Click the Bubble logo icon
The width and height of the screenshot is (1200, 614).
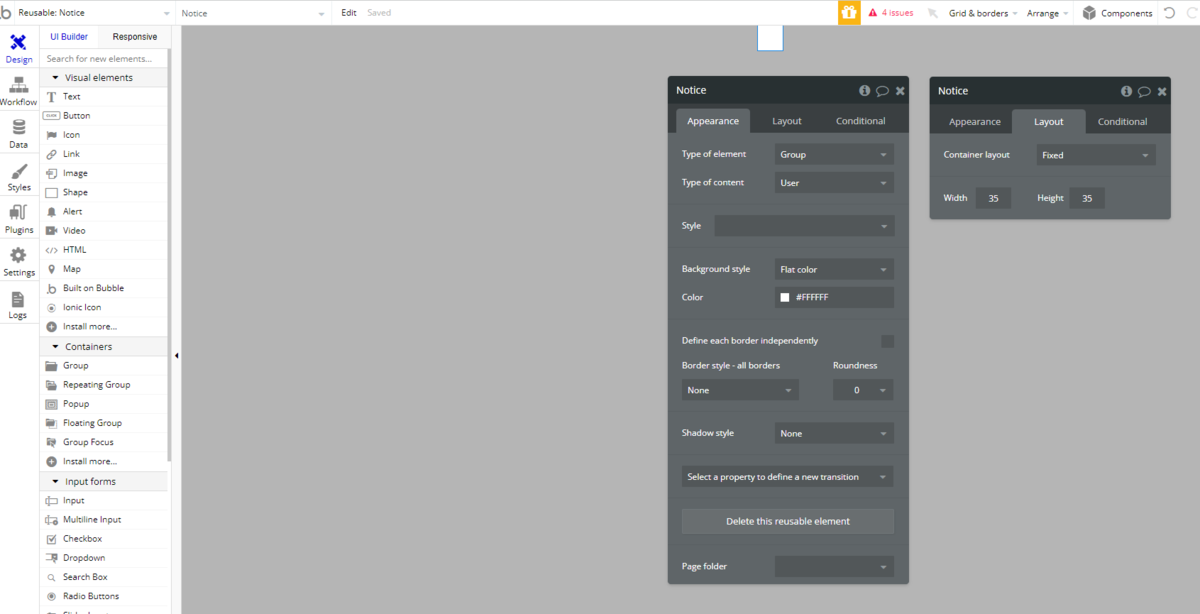coord(7,13)
